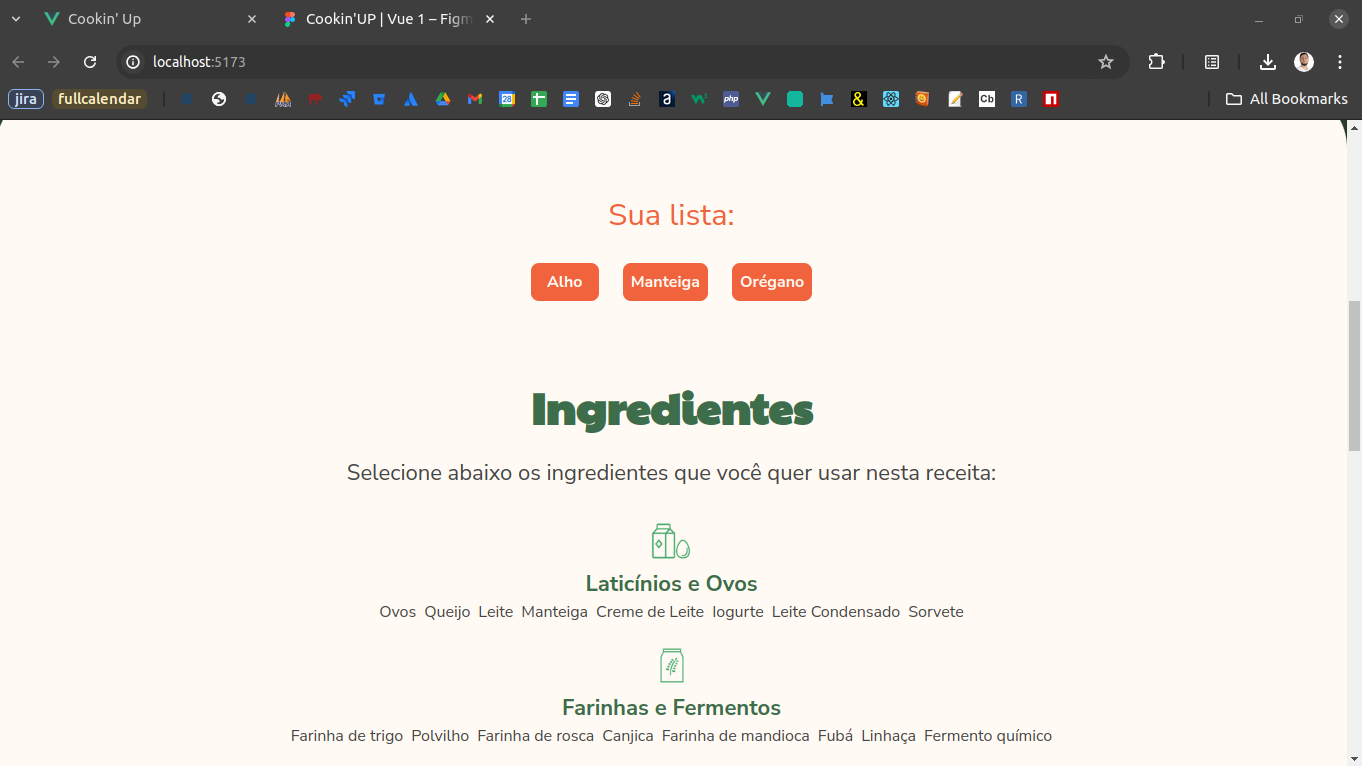Image resolution: width=1362 pixels, height=766 pixels.
Task: Reload the page
Action: coord(90,62)
